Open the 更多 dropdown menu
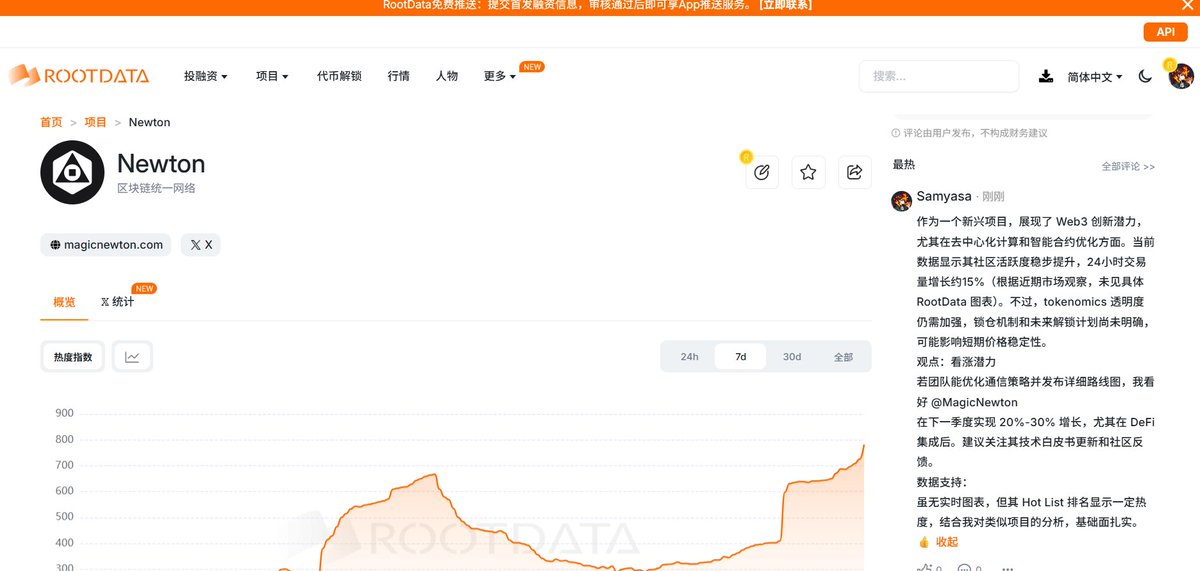 [x=500, y=76]
